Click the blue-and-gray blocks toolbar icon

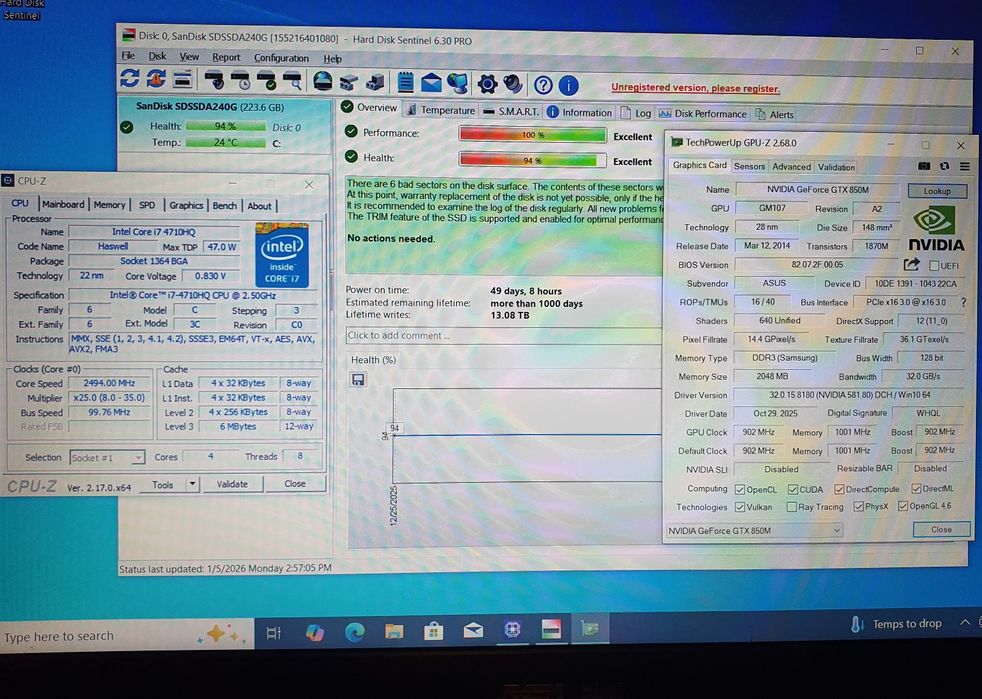click(375, 82)
